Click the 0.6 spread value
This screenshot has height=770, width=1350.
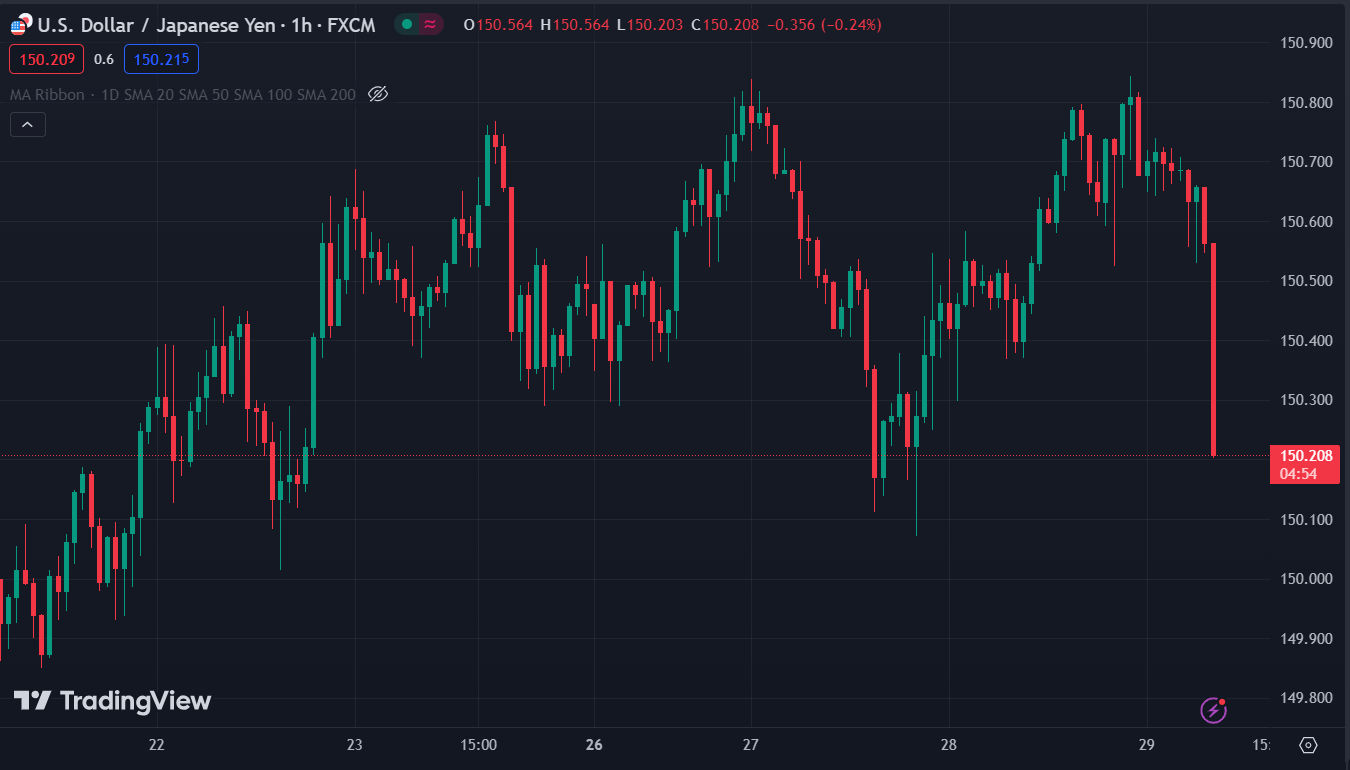pyautogui.click(x=104, y=59)
